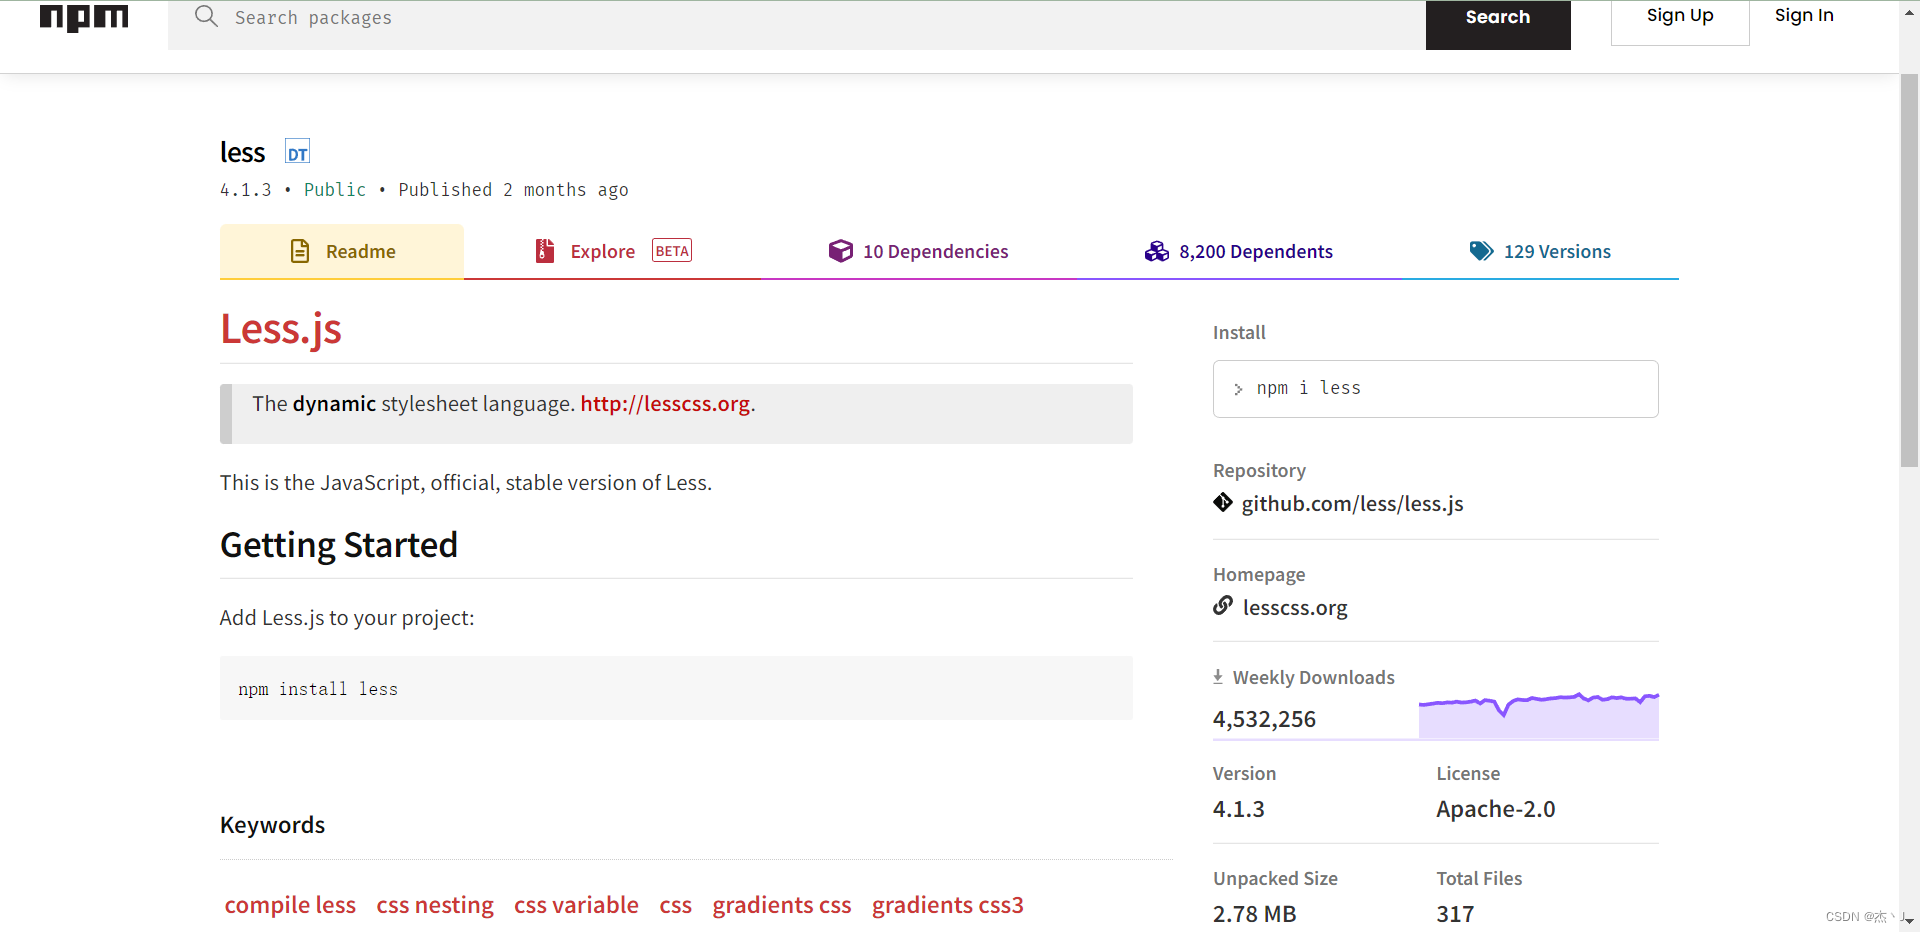Open the 129 Versions tab
The width and height of the screenshot is (1920, 932).
[x=1540, y=251]
